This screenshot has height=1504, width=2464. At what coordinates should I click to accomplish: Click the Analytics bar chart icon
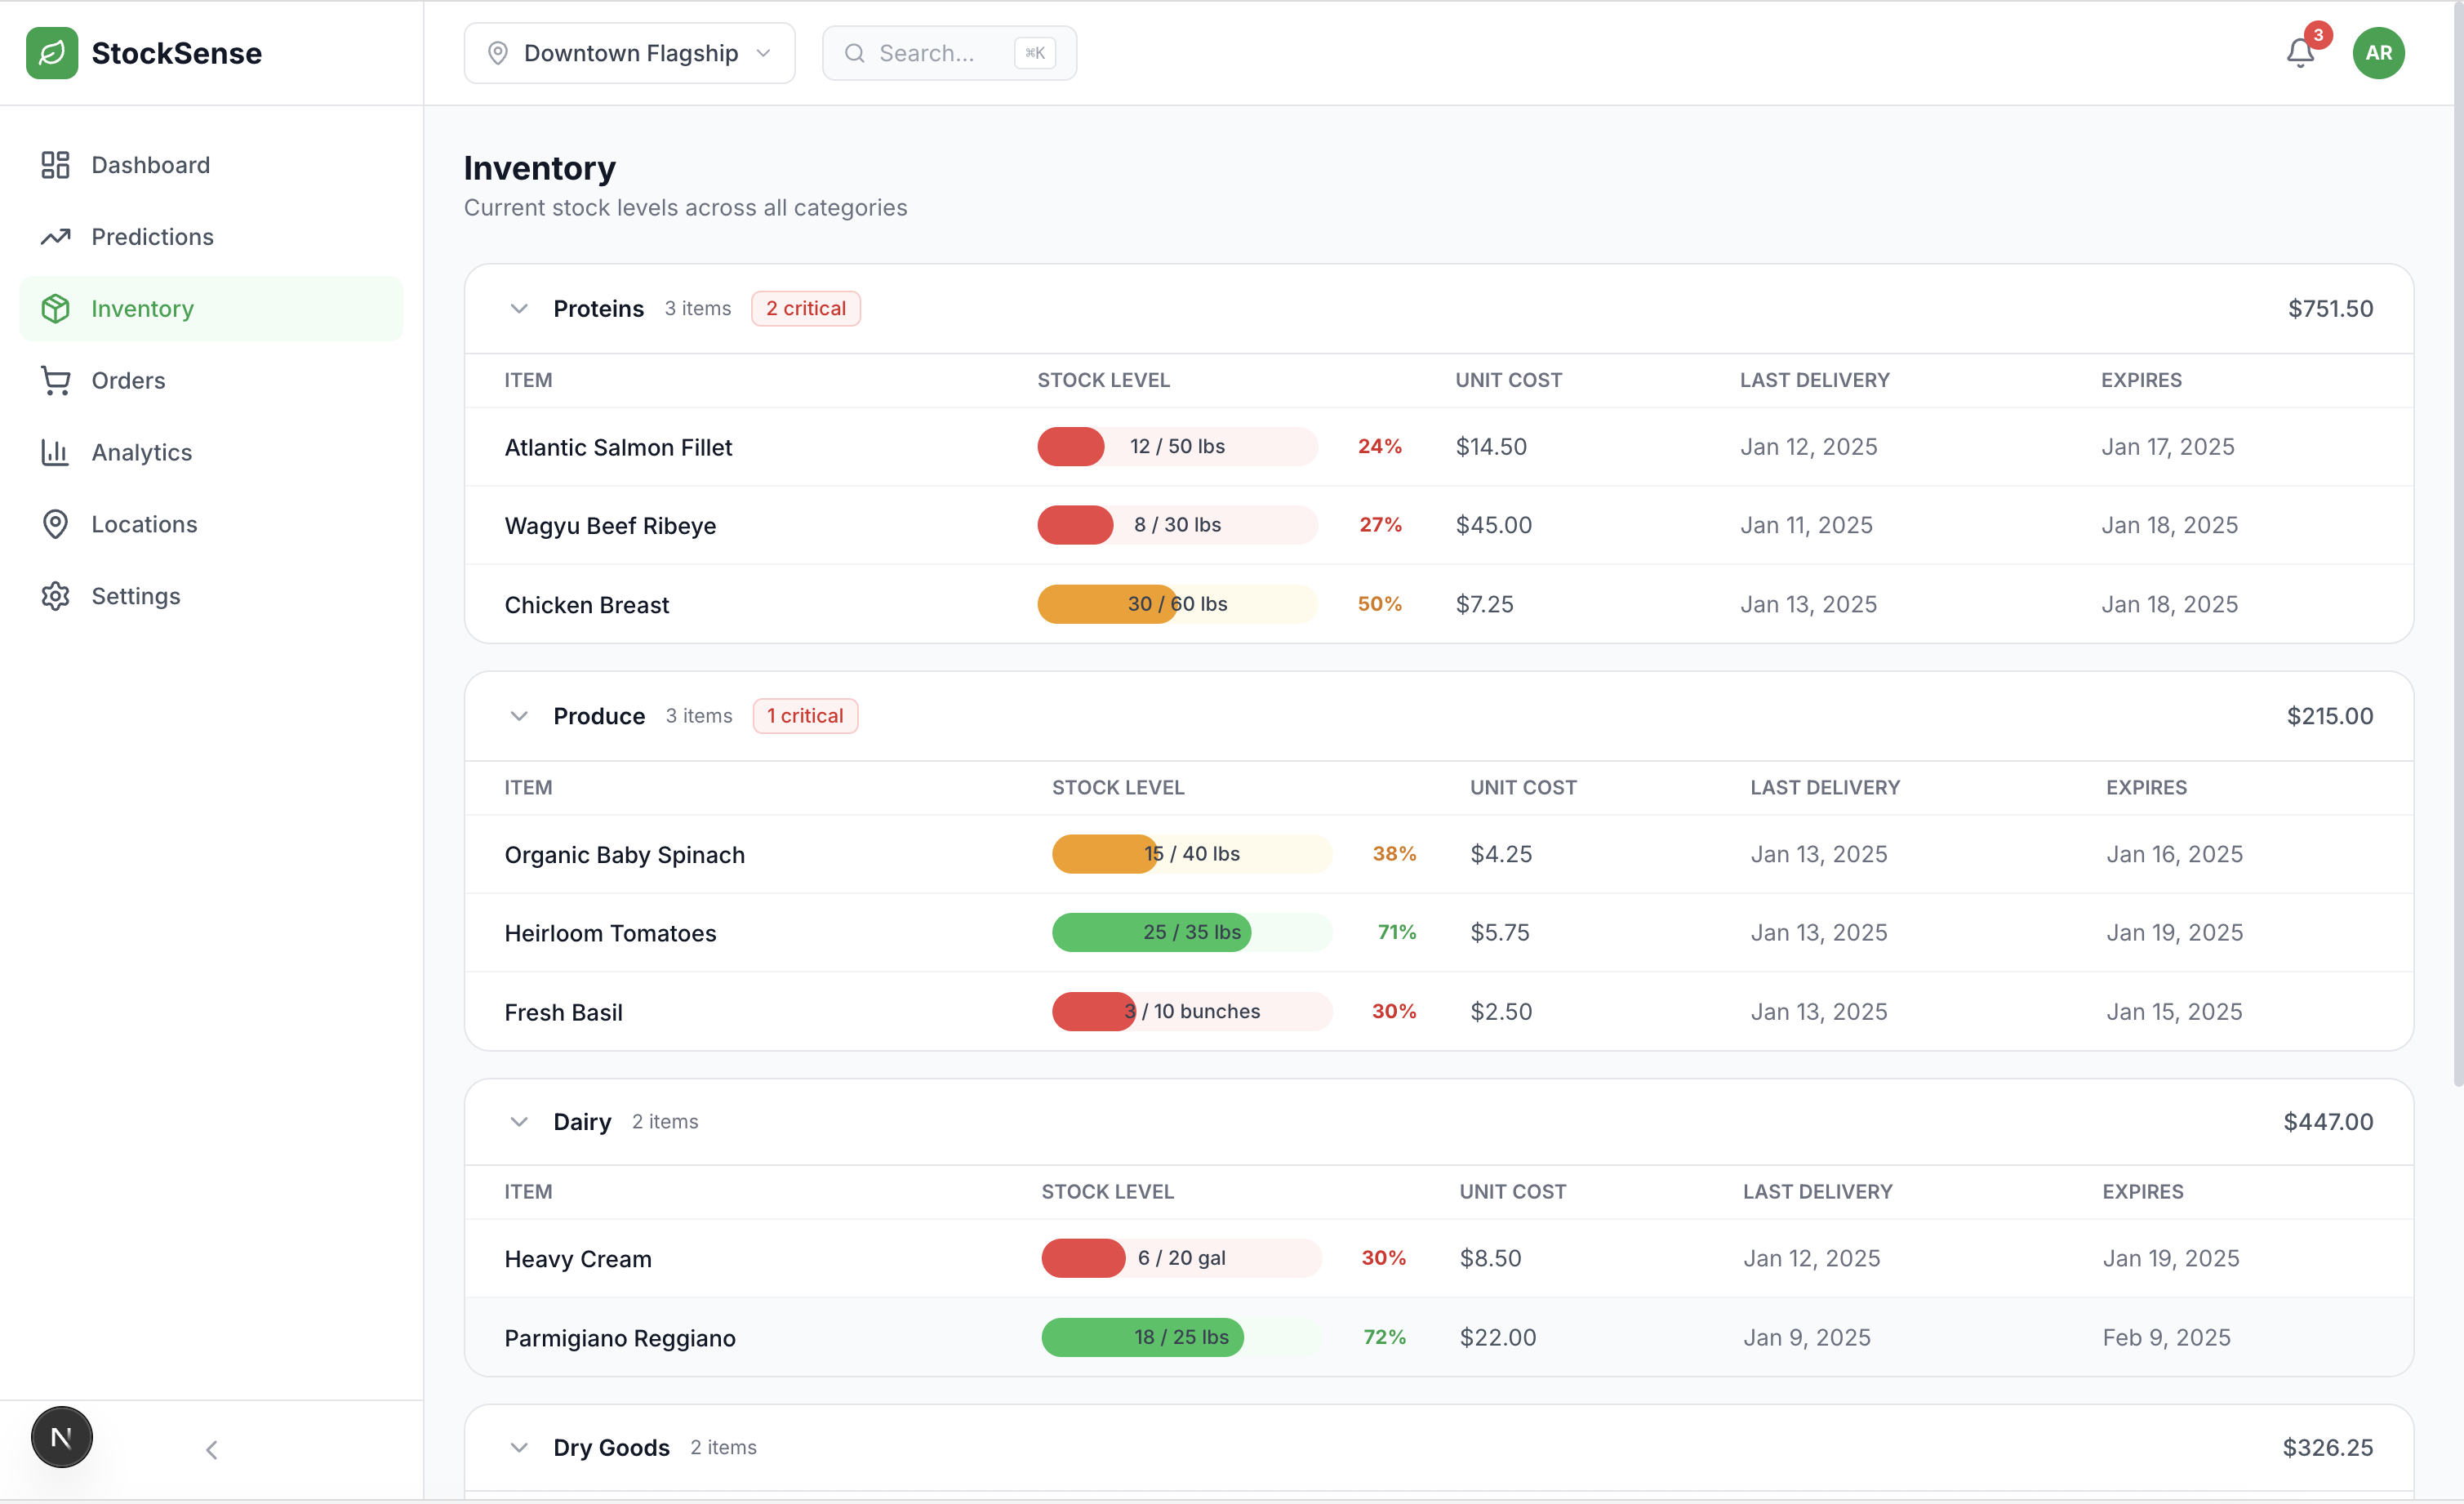point(55,452)
